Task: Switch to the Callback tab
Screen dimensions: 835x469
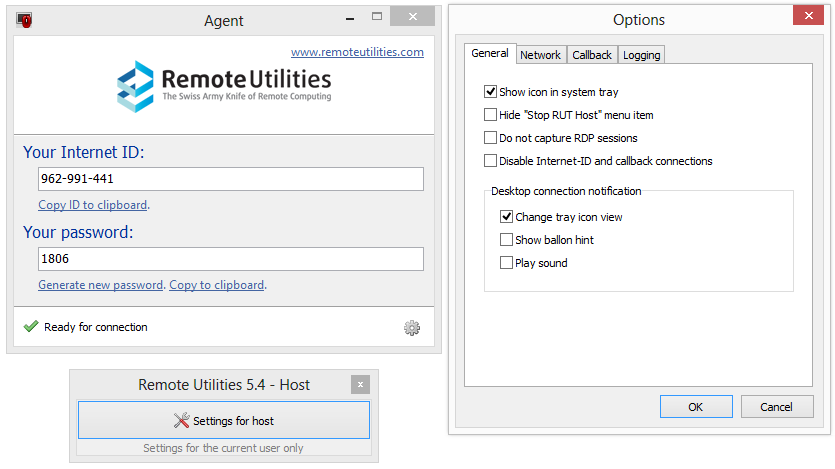Action: 592,55
